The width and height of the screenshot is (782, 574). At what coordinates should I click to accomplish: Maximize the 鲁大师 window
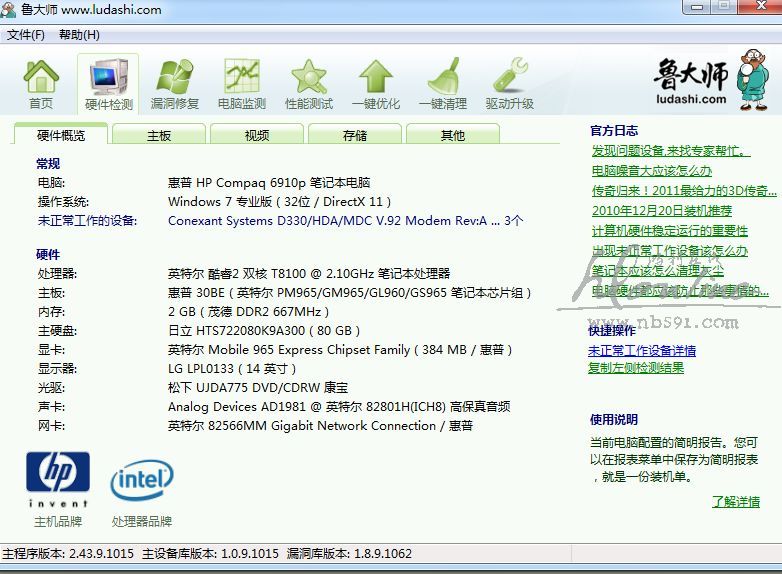point(724,6)
